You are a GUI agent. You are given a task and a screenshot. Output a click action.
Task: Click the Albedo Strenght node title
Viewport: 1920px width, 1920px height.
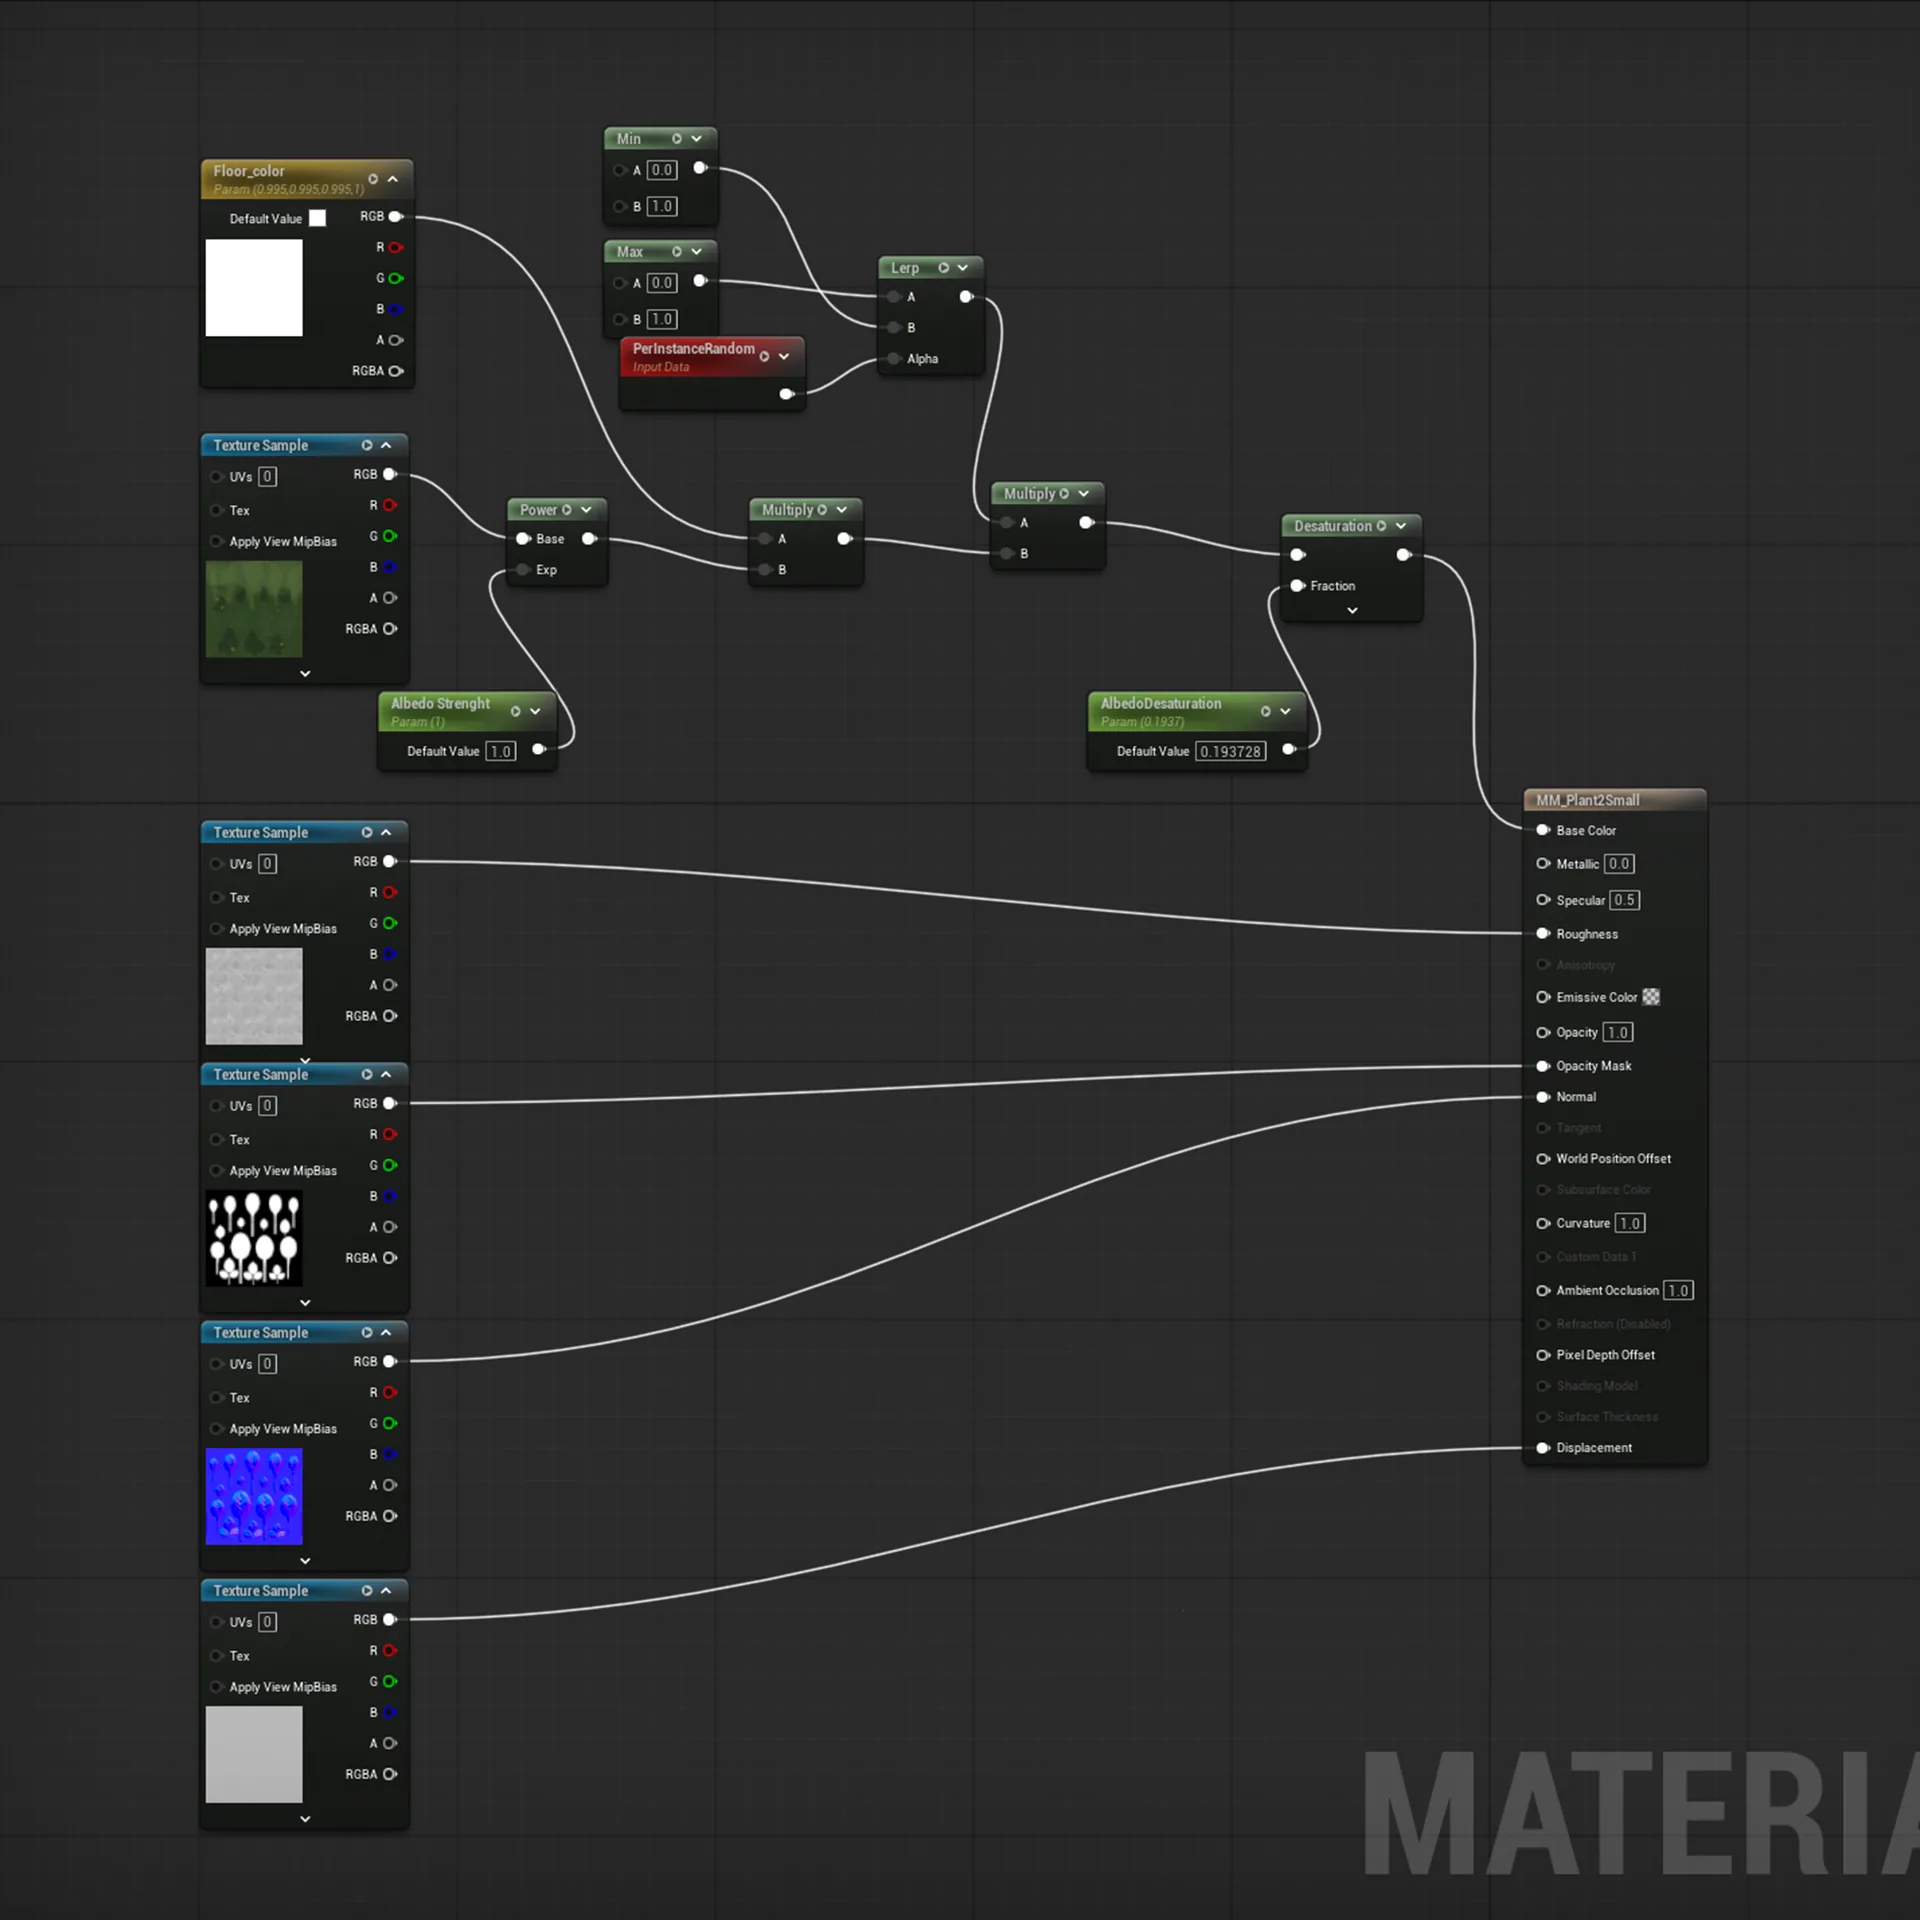click(440, 704)
